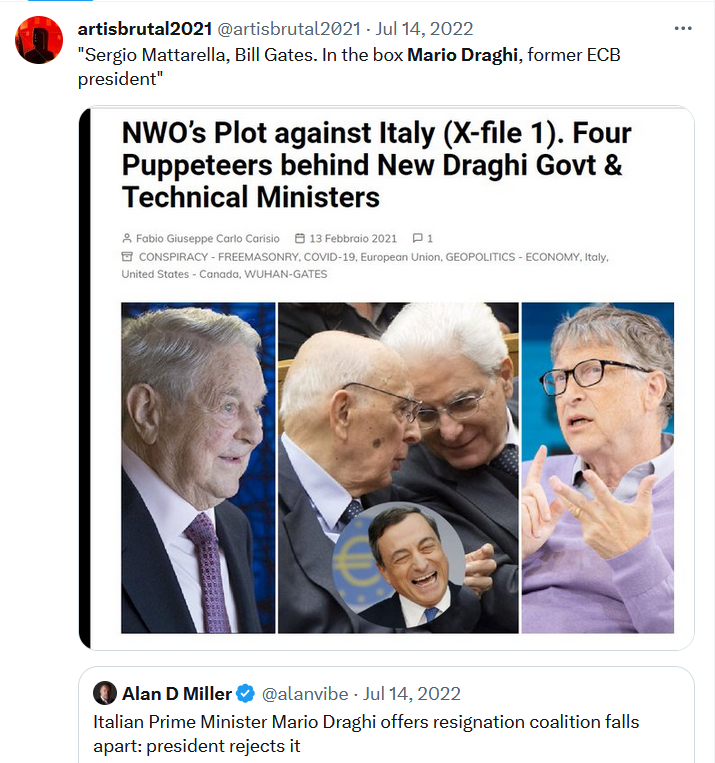Click the bold Mario Draghi text in tweet
Screen dimensions: 715x763
click(x=462, y=55)
